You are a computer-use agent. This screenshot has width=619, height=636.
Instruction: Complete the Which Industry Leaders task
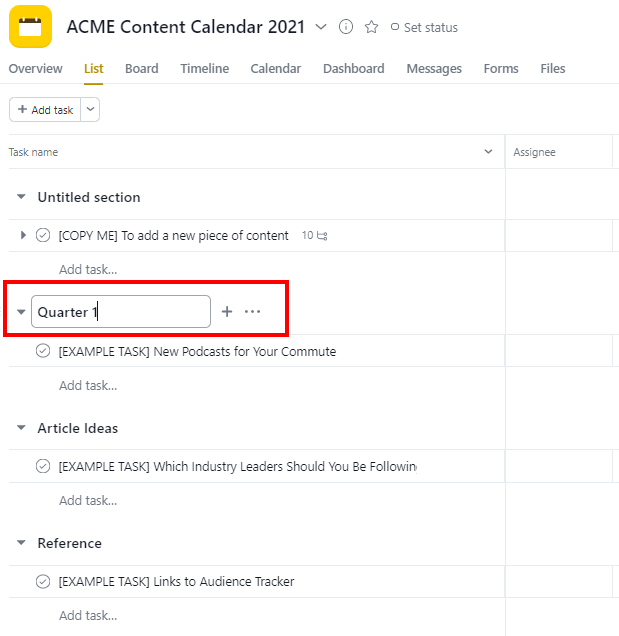[43, 466]
